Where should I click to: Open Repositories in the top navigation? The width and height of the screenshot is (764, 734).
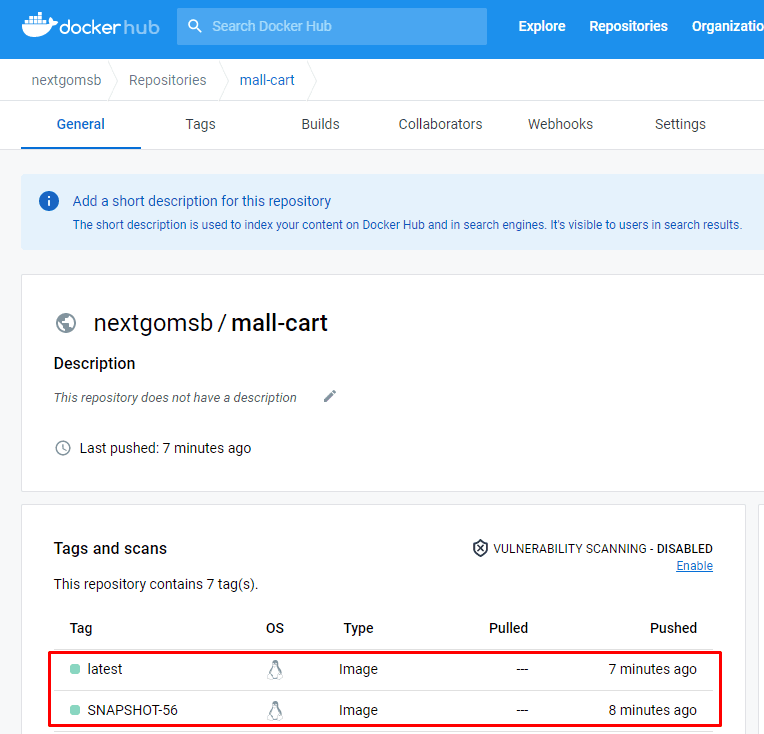click(628, 26)
